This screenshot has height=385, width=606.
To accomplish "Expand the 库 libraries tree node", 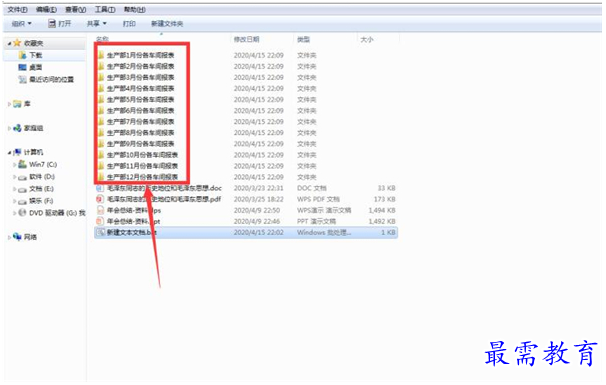I will point(9,104).
